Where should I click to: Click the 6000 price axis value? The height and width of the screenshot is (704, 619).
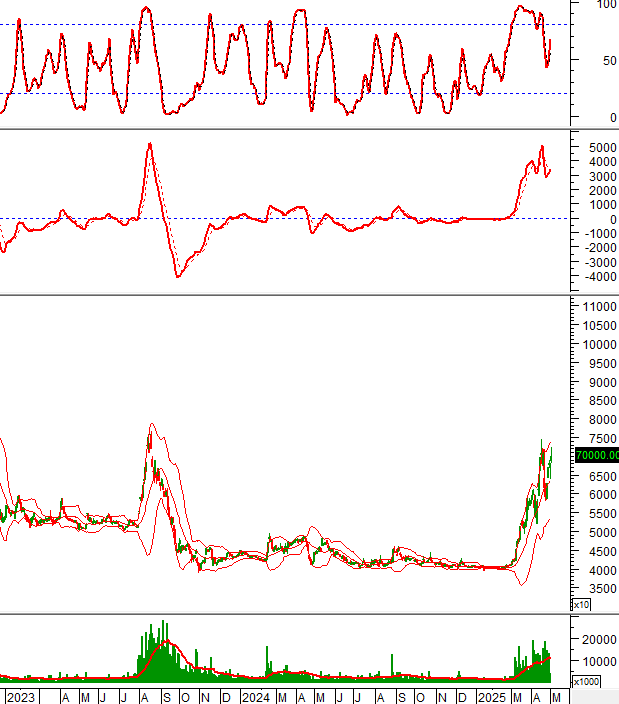click(602, 494)
